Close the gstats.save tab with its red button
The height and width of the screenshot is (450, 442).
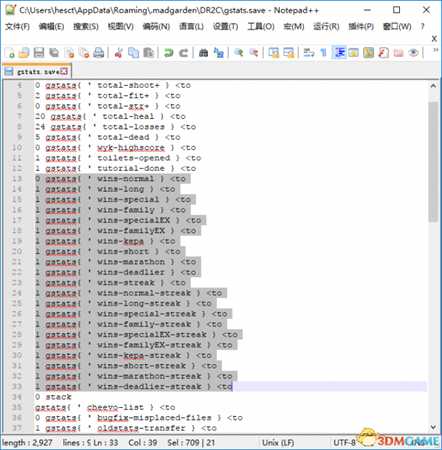pos(64,71)
